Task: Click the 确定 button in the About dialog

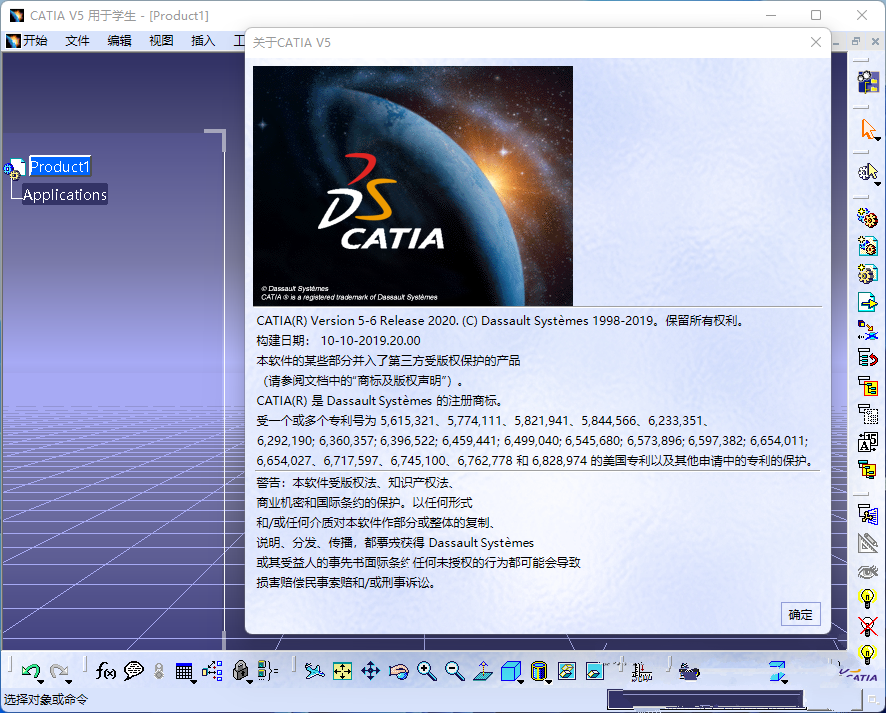Action: point(800,614)
